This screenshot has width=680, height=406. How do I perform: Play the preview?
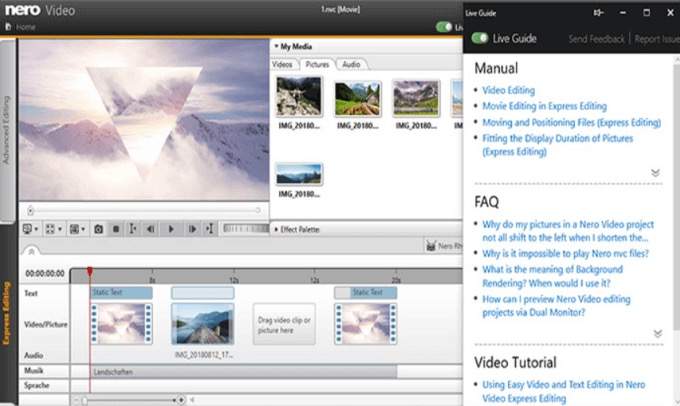point(171,229)
